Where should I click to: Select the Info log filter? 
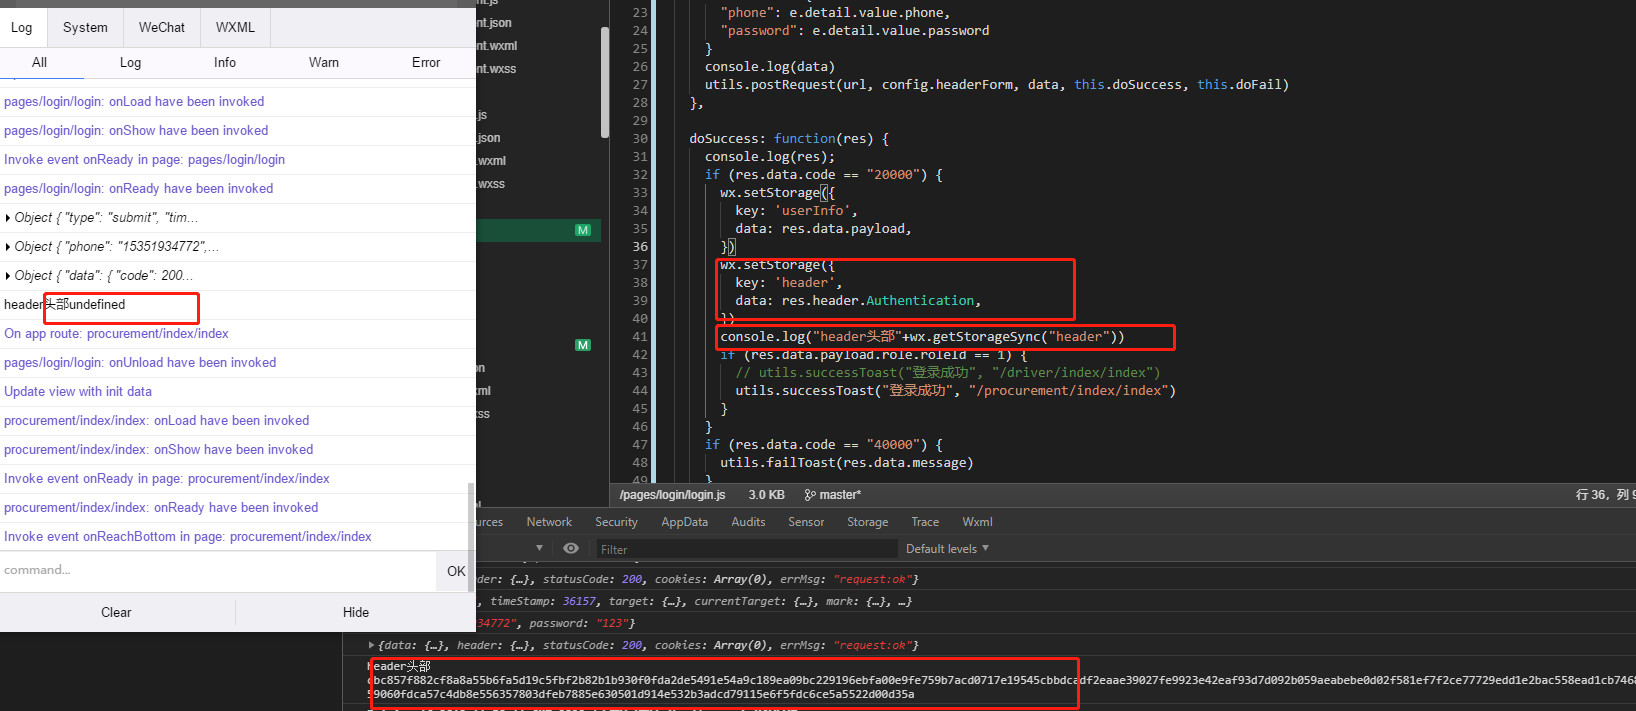225,62
